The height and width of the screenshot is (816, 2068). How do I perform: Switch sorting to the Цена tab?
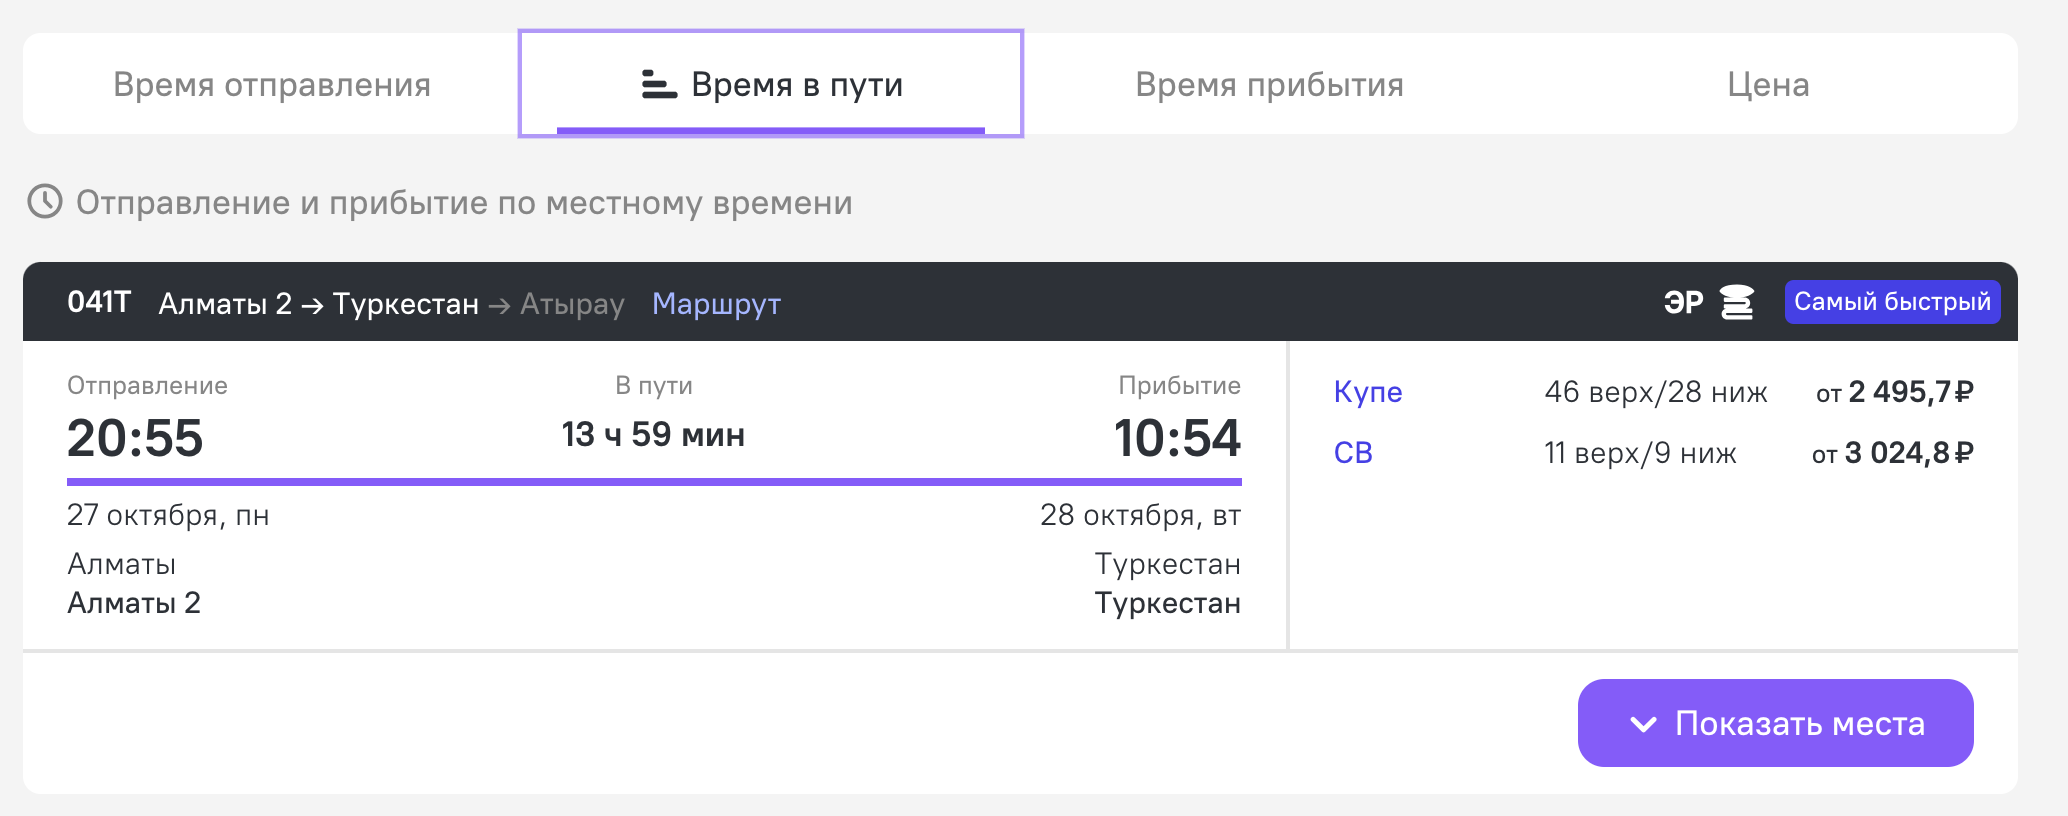[1767, 85]
